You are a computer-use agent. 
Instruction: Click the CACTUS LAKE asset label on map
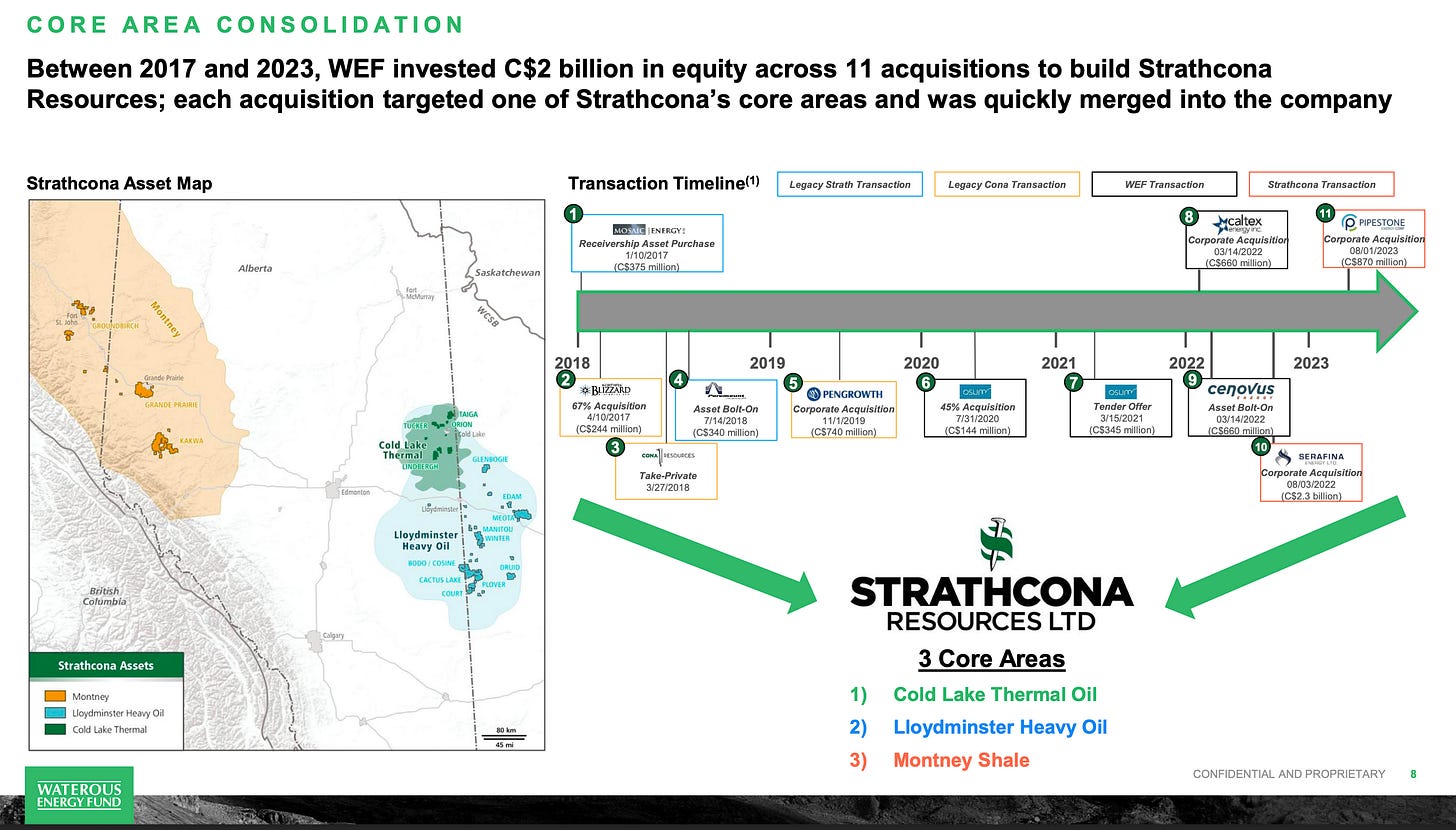click(441, 580)
